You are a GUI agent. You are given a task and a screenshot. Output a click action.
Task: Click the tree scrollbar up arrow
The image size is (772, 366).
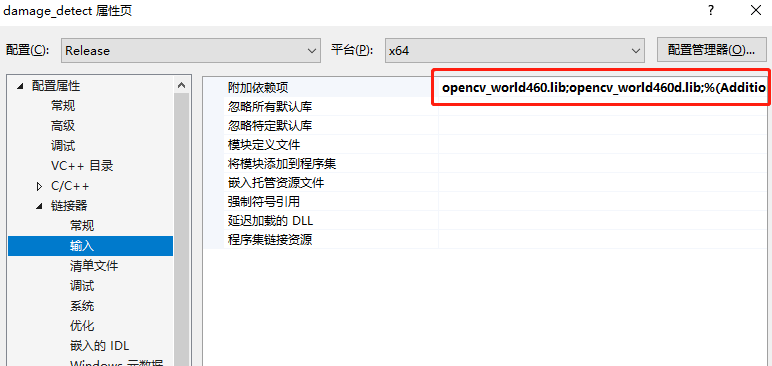coord(182,86)
